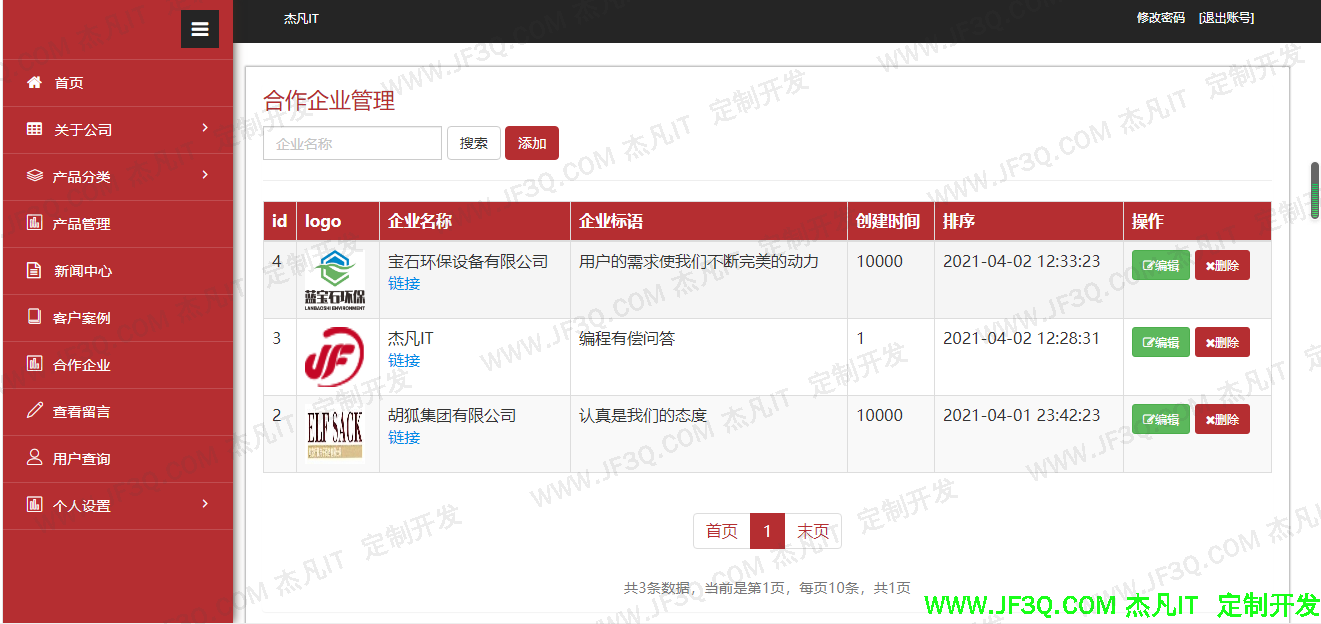1321x624 pixels.
Task: Expand the 关于公司 submenu arrow
Action: coord(205,128)
